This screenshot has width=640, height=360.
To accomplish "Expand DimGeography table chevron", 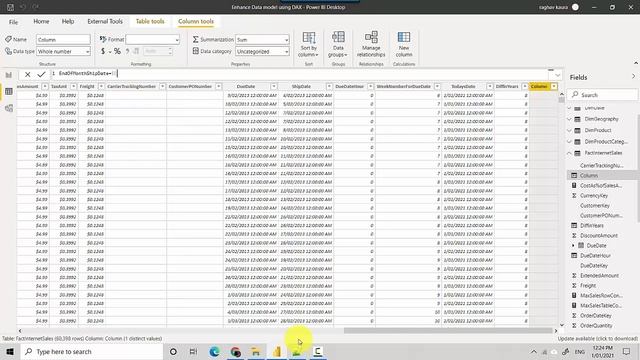I will (569, 119).
